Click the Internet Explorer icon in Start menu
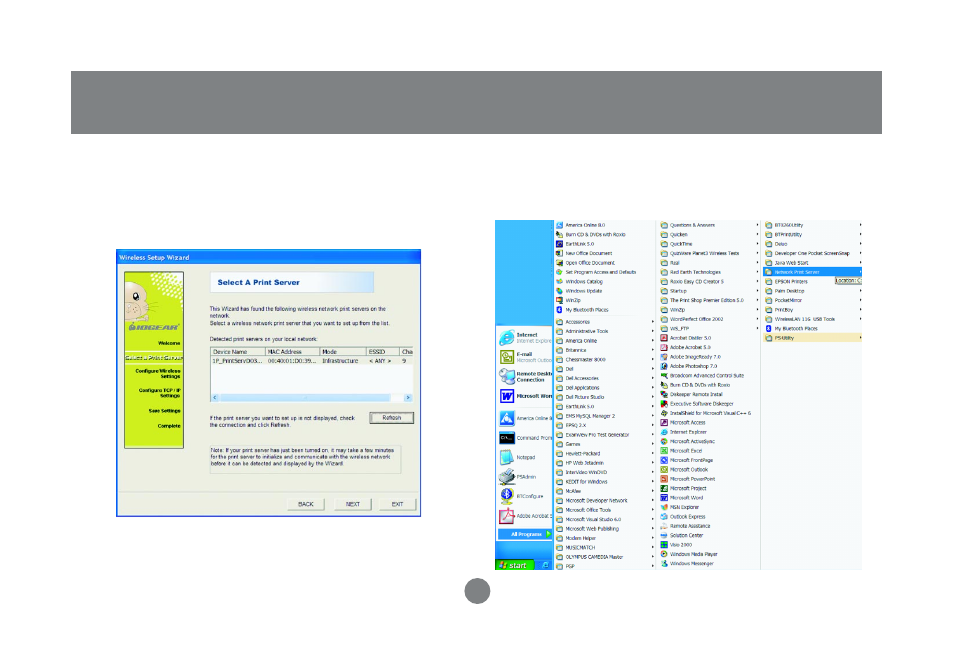This screenshot has width=954, height=663. 506,338
